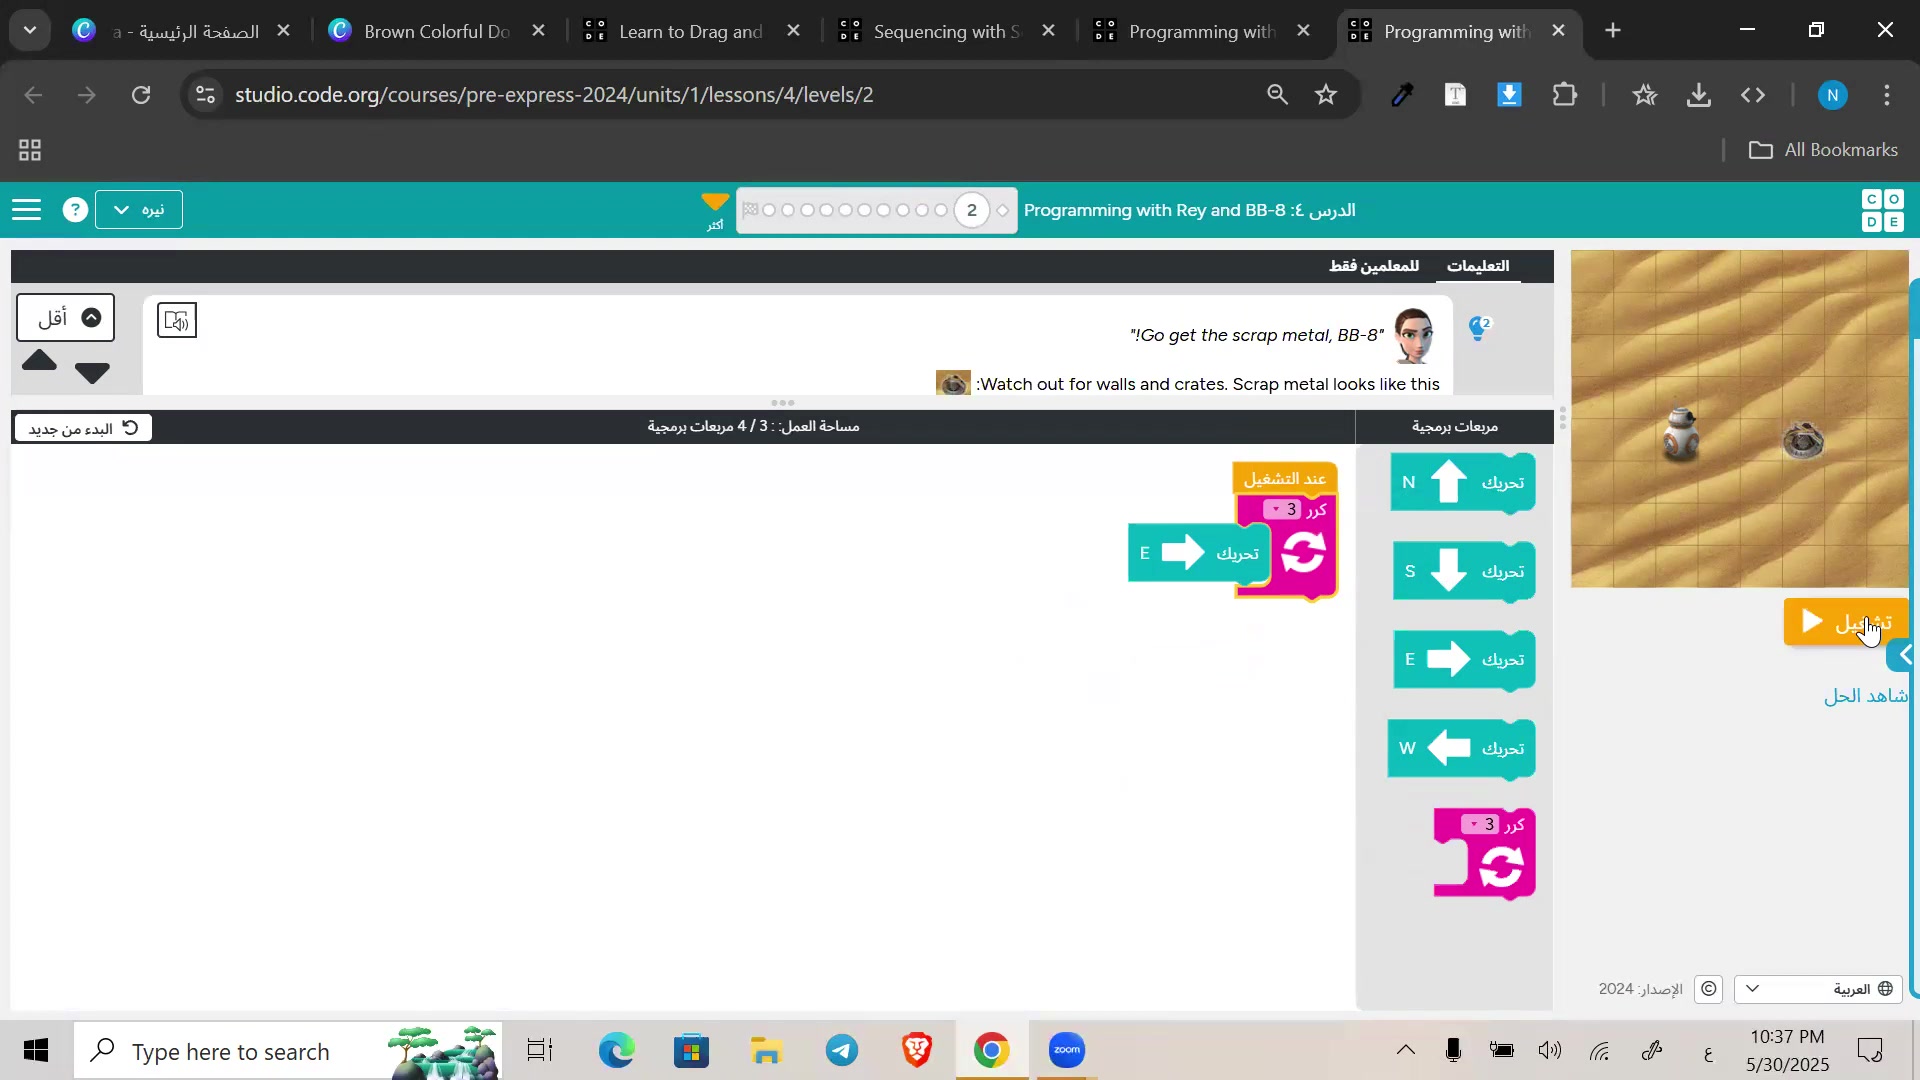This screenshot has height=1080, width=1920.
Task: Click the copyright icon
Action: coord(1710,989)
